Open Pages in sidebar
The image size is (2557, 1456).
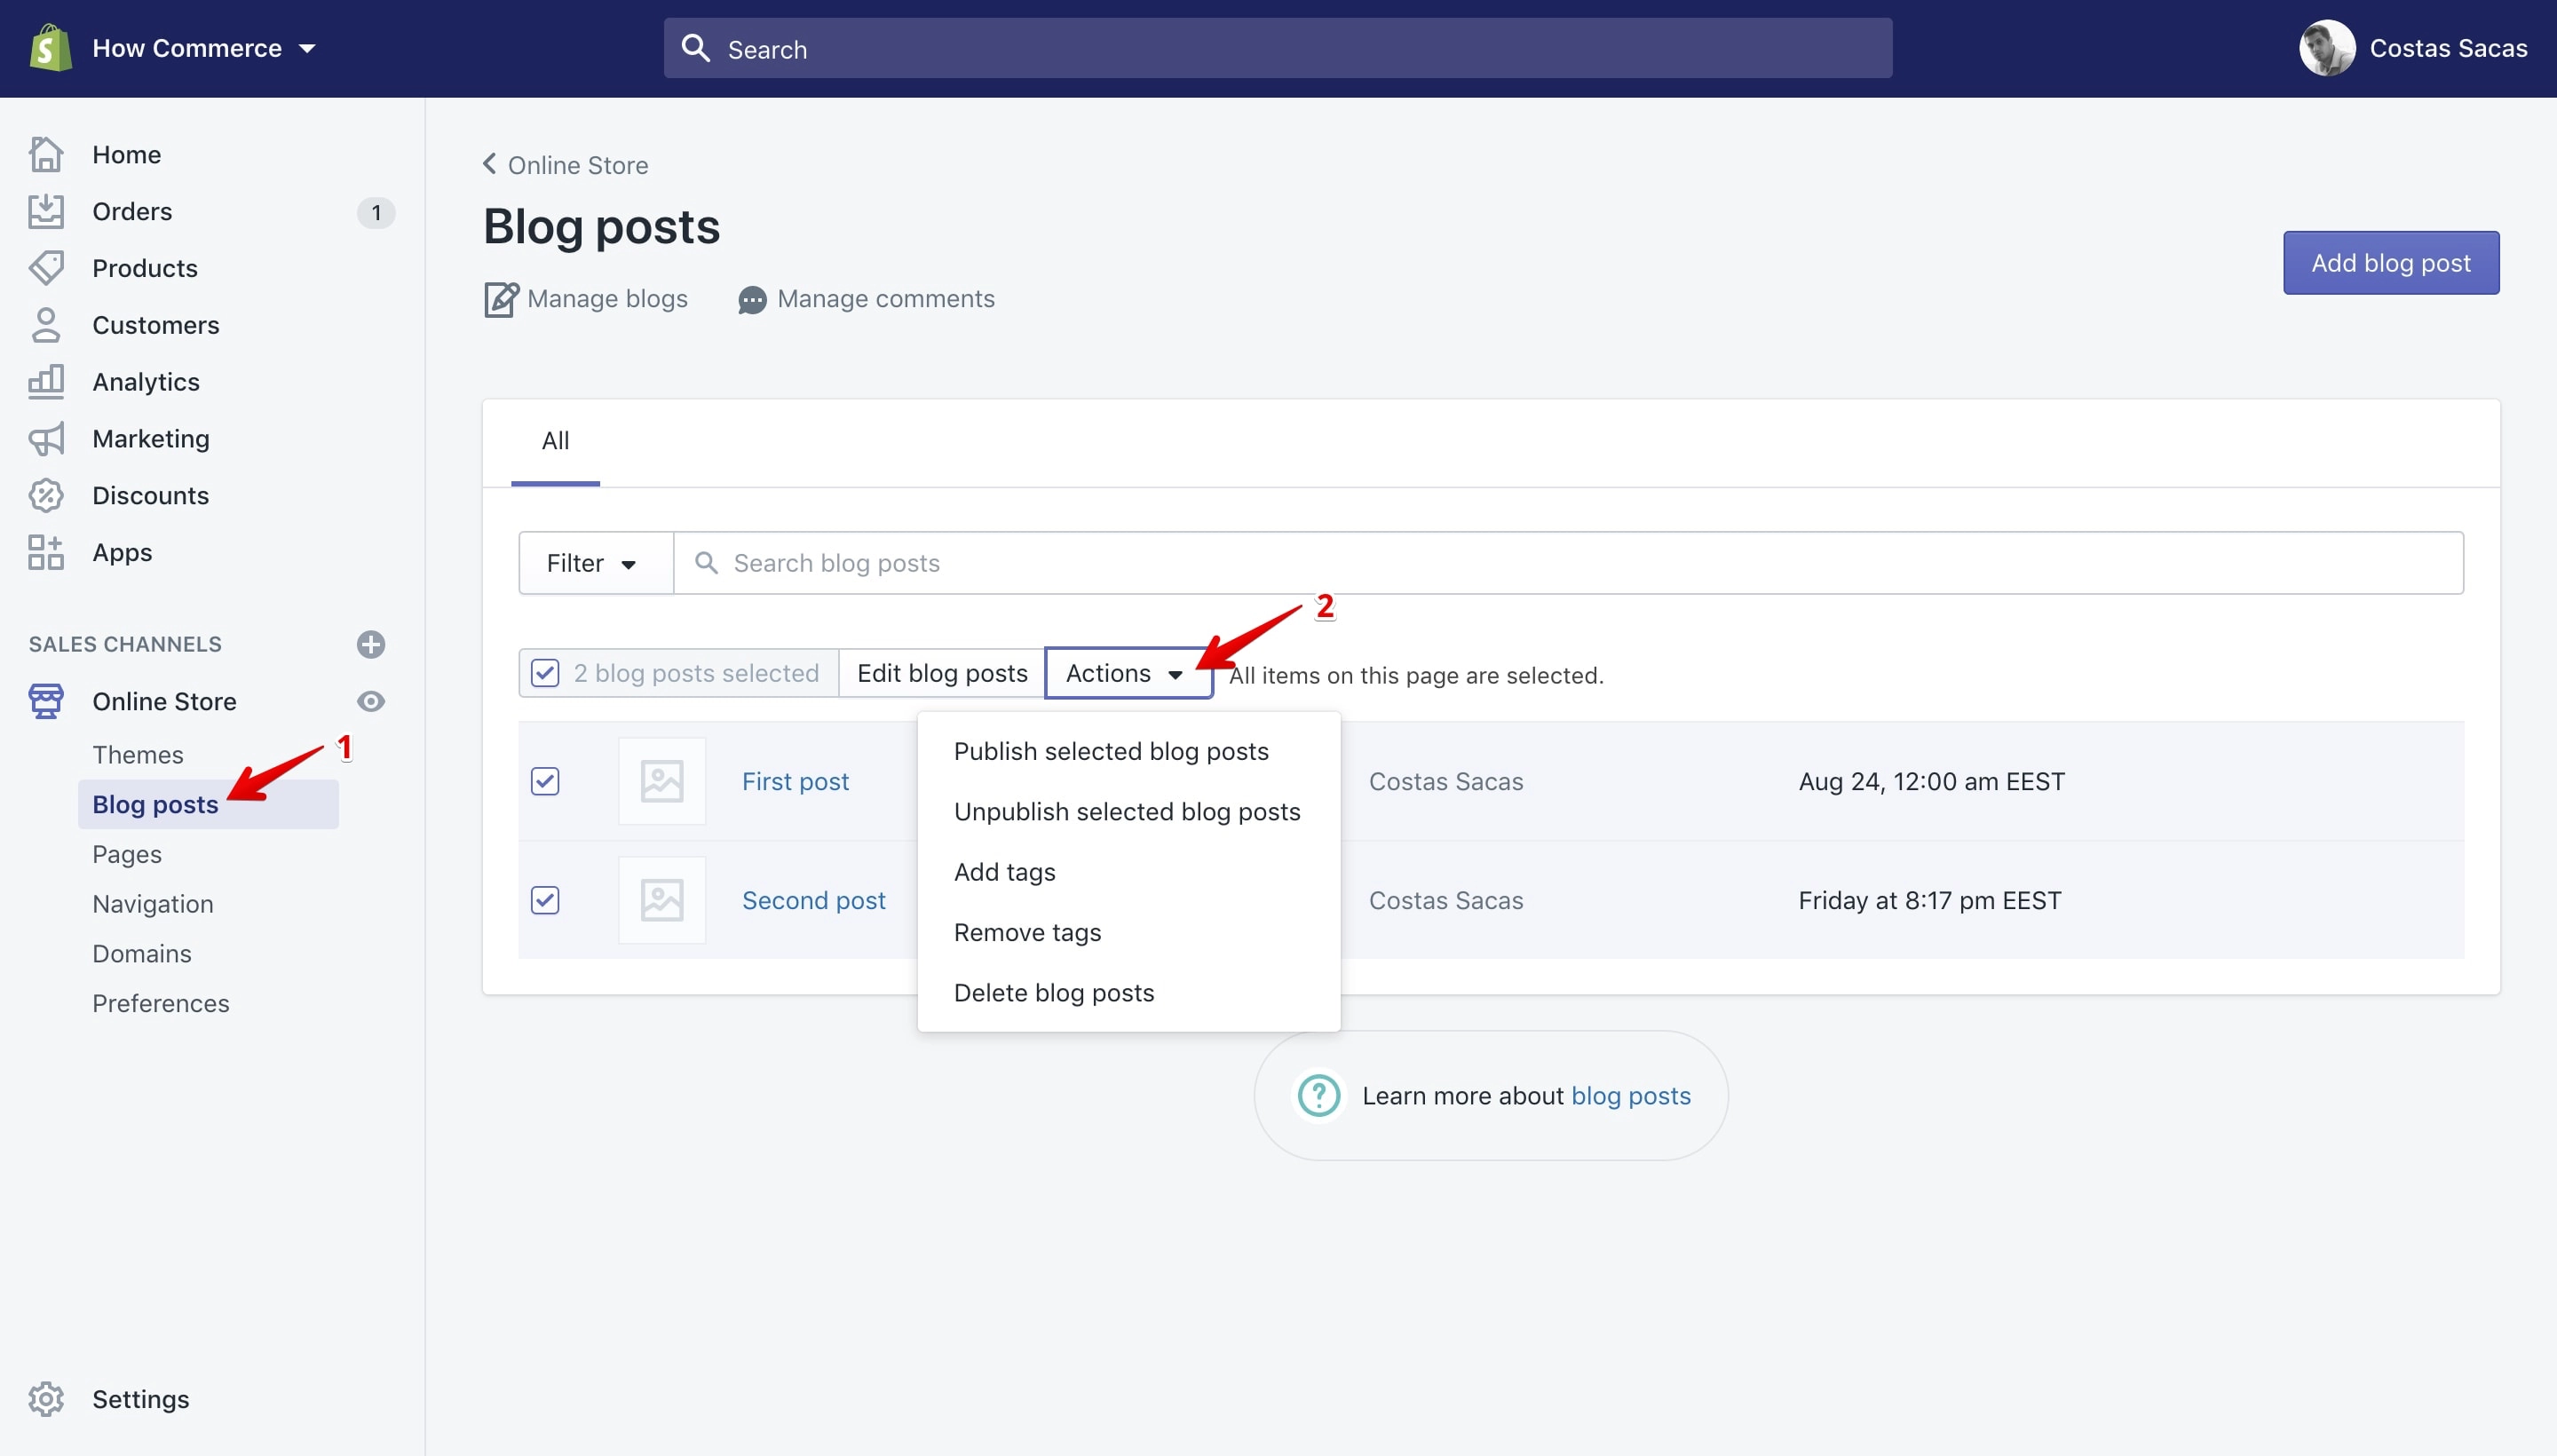pyautogui.click(x=127, y=854)
